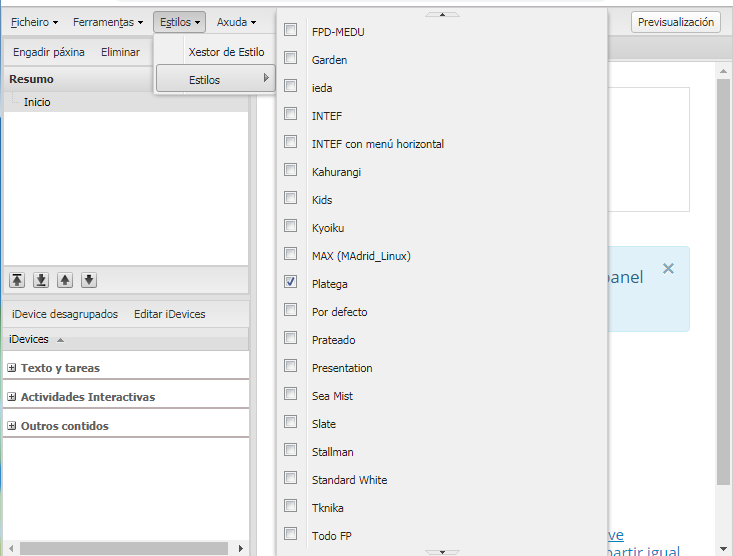
Task: Select Xestor de Estilo menu entry
Action: click(x=226, y=52)
